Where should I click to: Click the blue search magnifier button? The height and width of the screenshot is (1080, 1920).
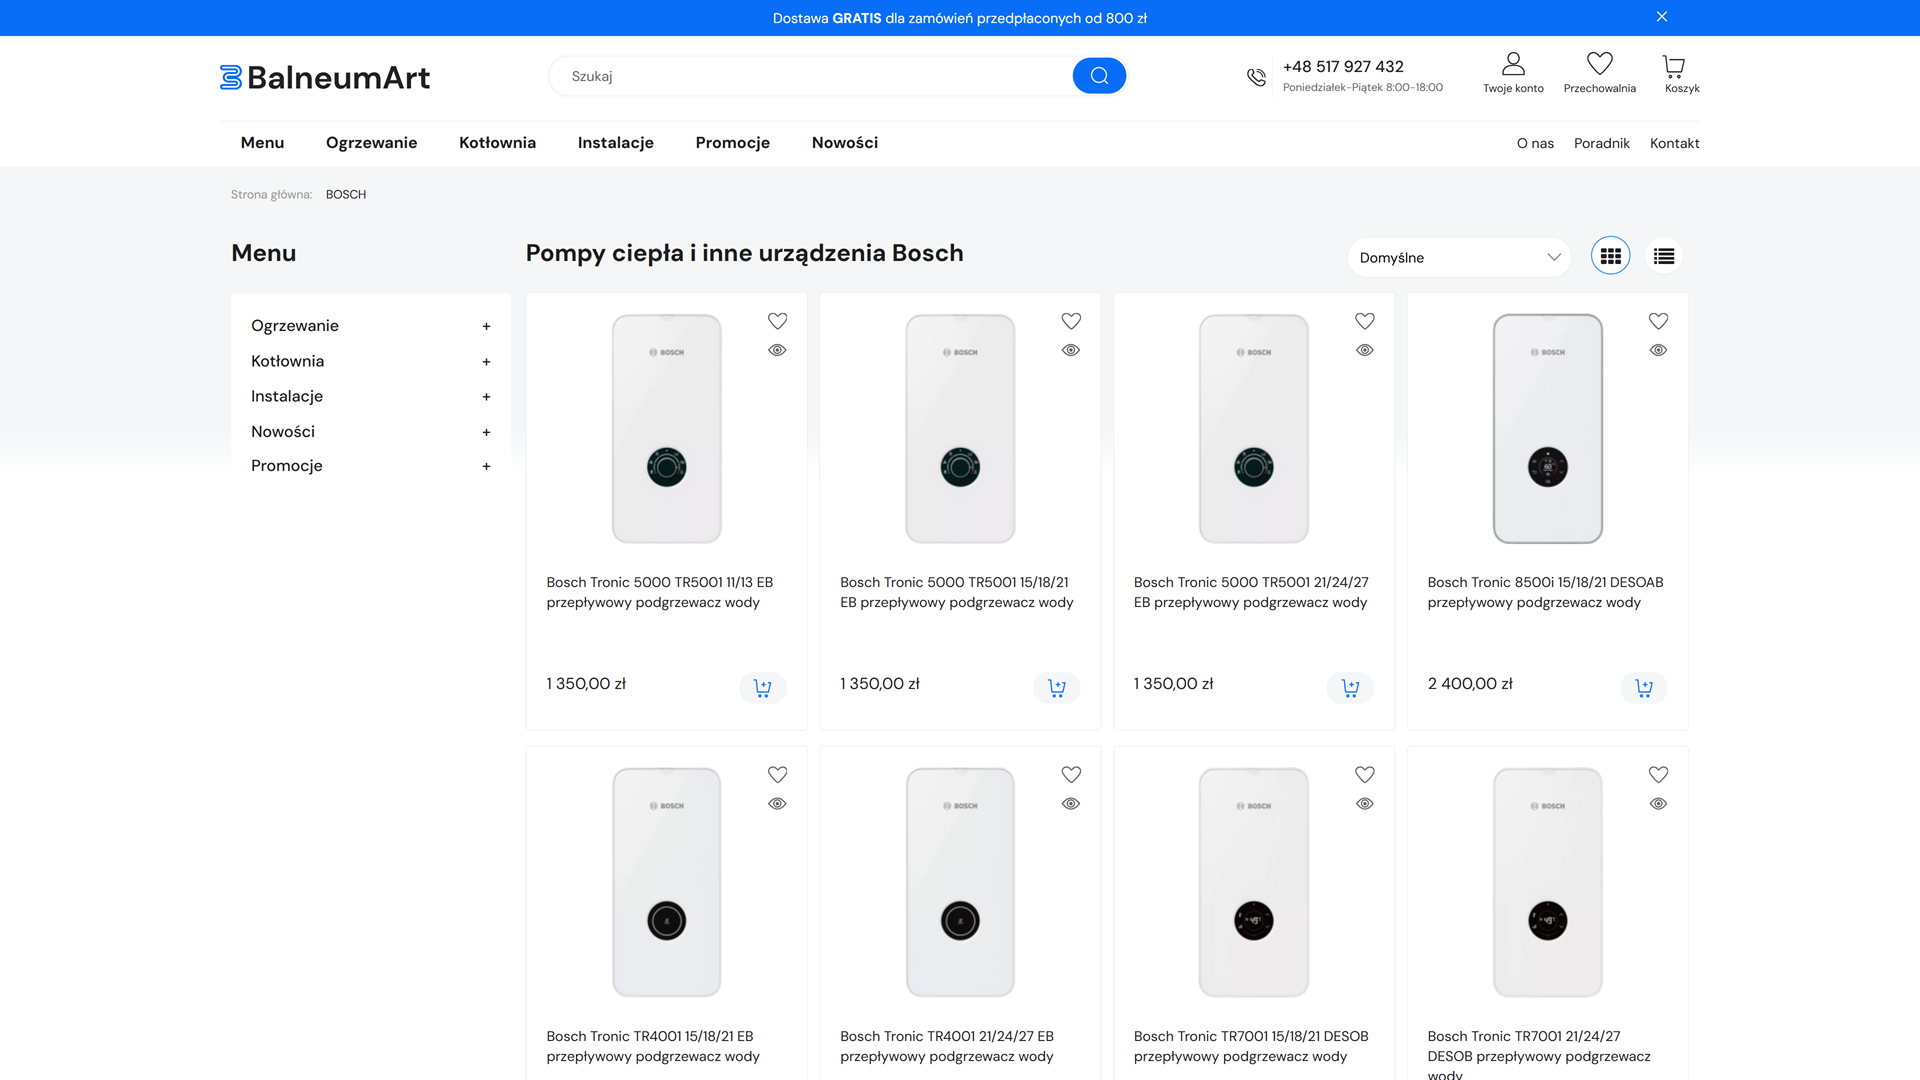coord(1099,76)
